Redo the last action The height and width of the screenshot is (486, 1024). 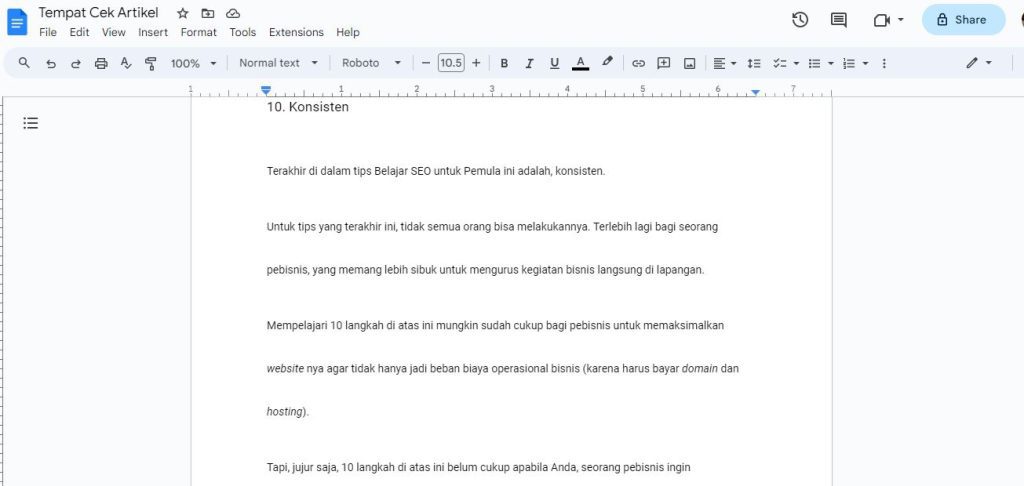click(x=76, y=63)
